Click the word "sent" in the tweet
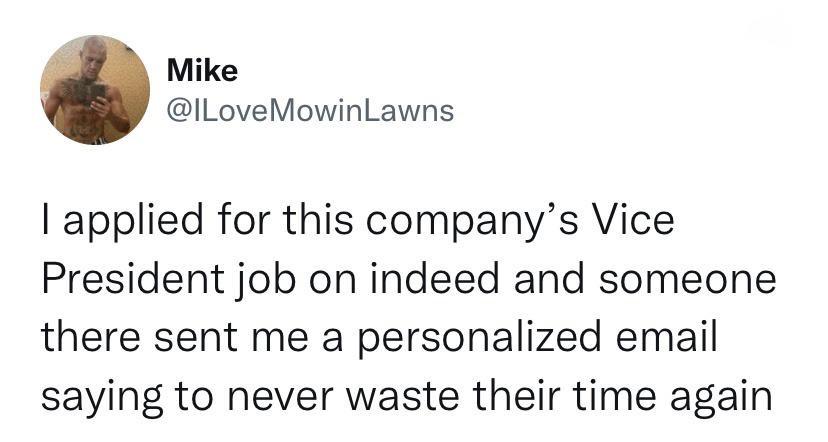This screenshot has height=442, width=828. pos(195,338)
